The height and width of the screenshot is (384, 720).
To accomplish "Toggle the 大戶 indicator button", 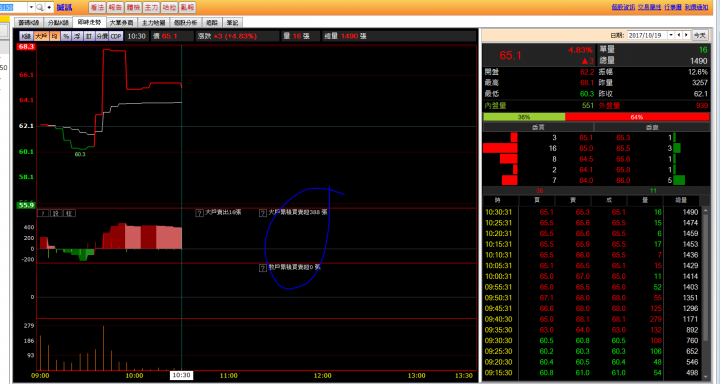I will click(41, 36).
